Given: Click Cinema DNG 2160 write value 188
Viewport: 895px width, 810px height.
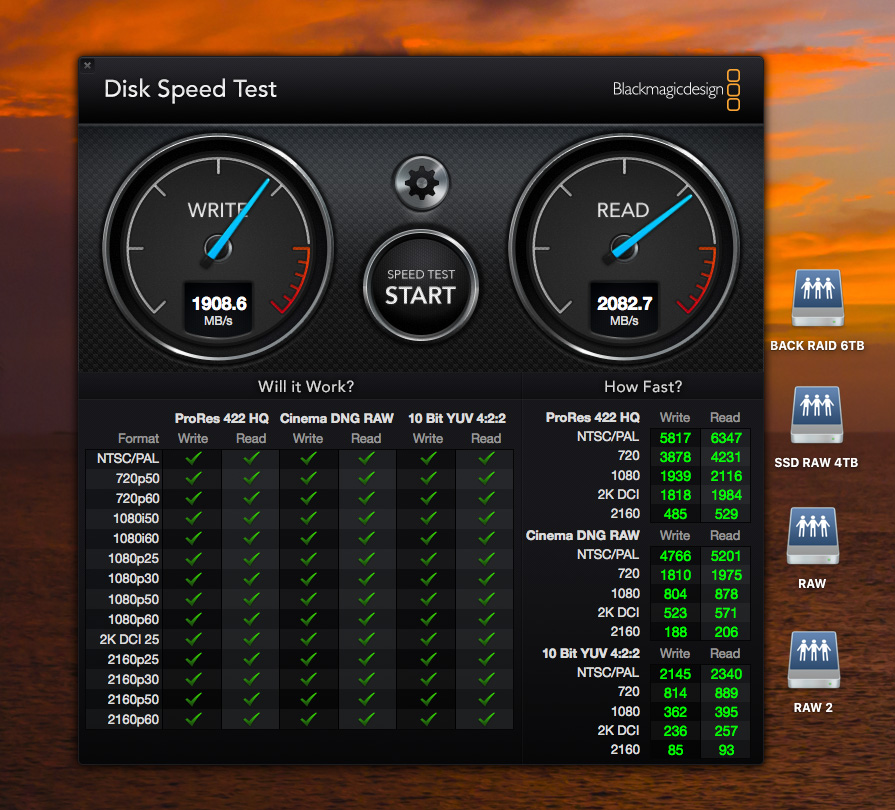Looking at the screenshot, I should [675, 632].
